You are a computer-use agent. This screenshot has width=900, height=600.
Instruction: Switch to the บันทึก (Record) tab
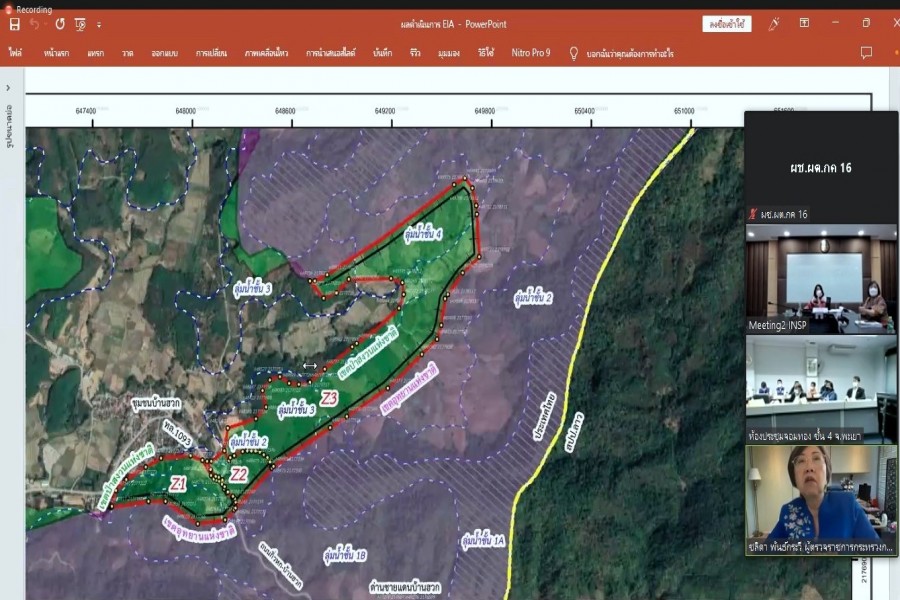382,53
